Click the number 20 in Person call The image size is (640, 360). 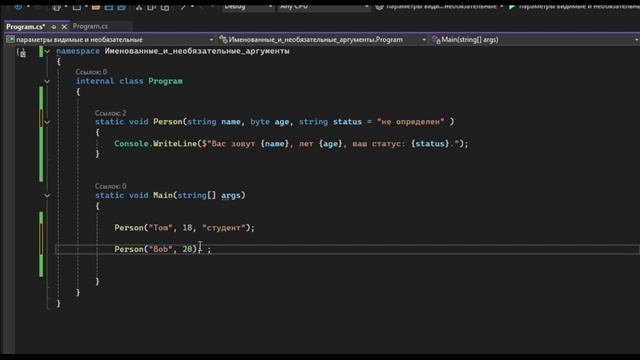pos(187,249)
